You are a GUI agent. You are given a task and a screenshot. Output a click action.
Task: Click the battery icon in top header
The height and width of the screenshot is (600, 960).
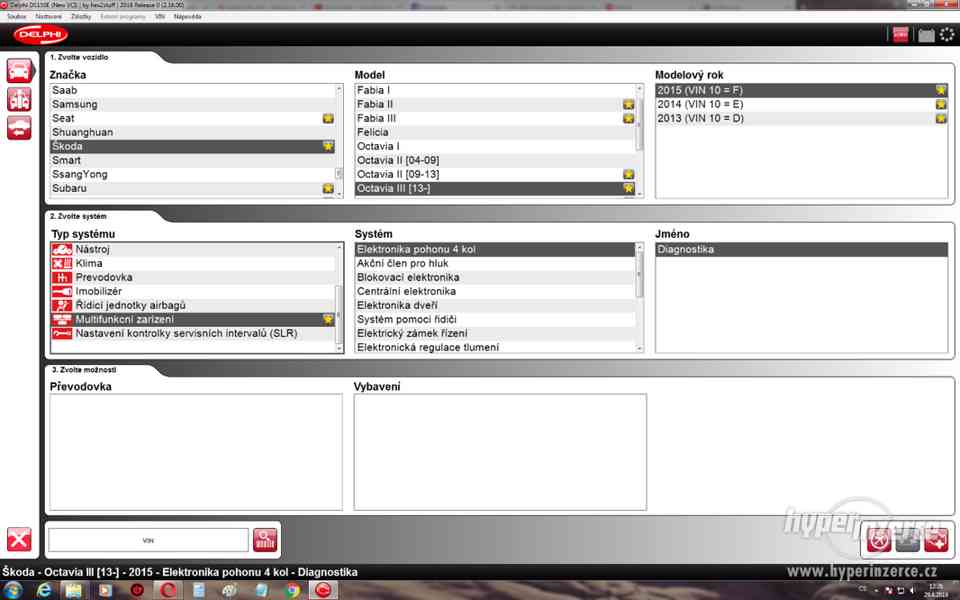926,35
